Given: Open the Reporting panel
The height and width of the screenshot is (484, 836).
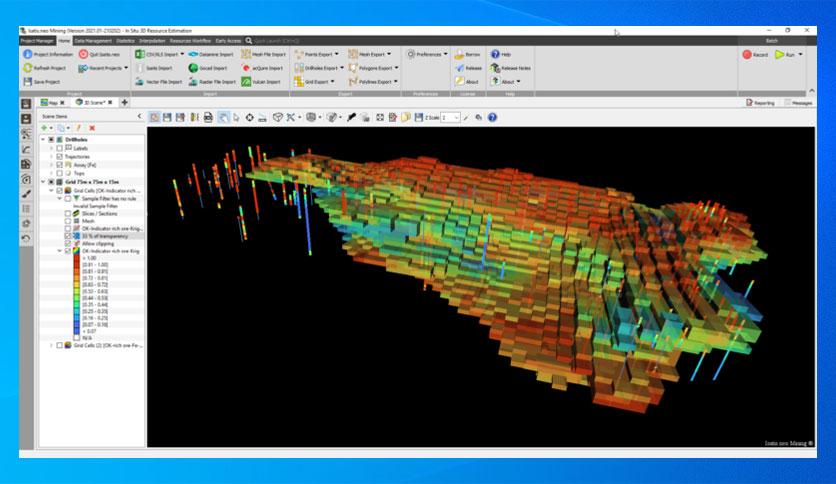Looking at the screenshot, I should 760,103.
